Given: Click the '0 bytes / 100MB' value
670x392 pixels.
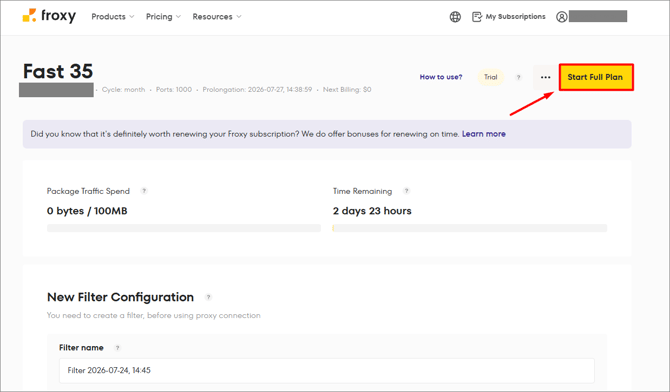Looking at the screenshot, I should click(x=87, y=211).
